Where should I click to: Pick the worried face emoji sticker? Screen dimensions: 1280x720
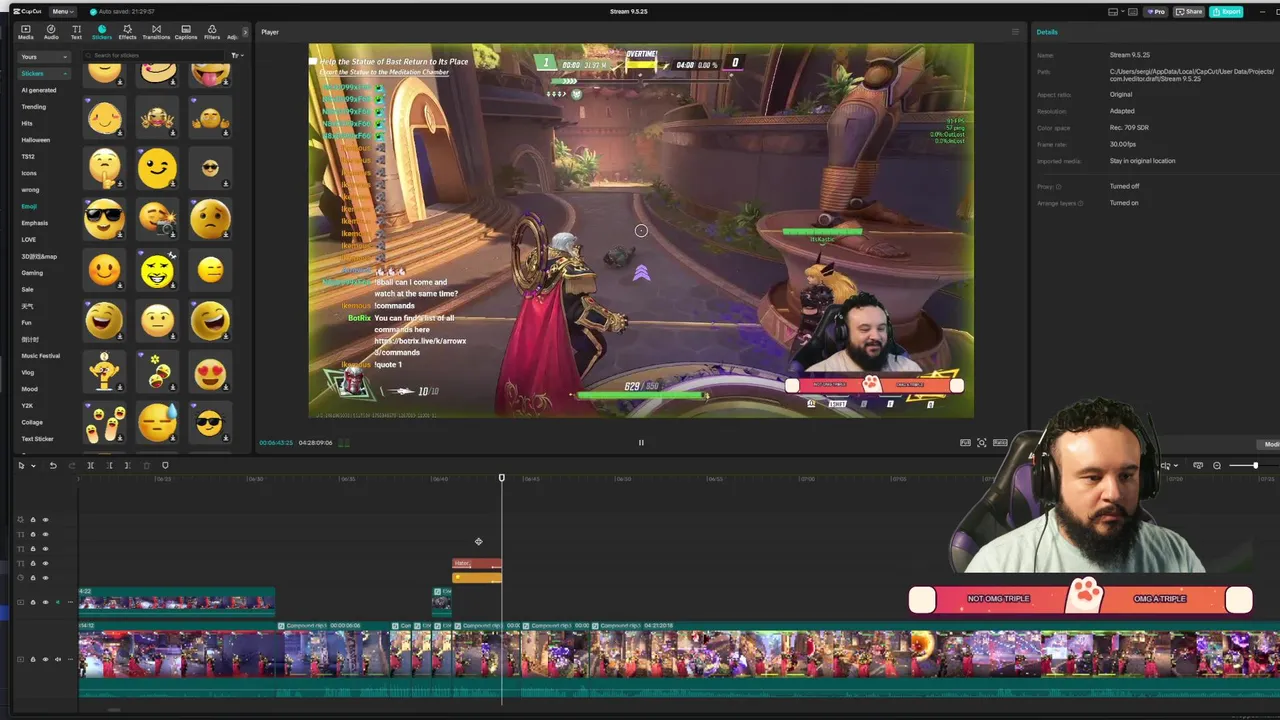(x=210, y=218)
